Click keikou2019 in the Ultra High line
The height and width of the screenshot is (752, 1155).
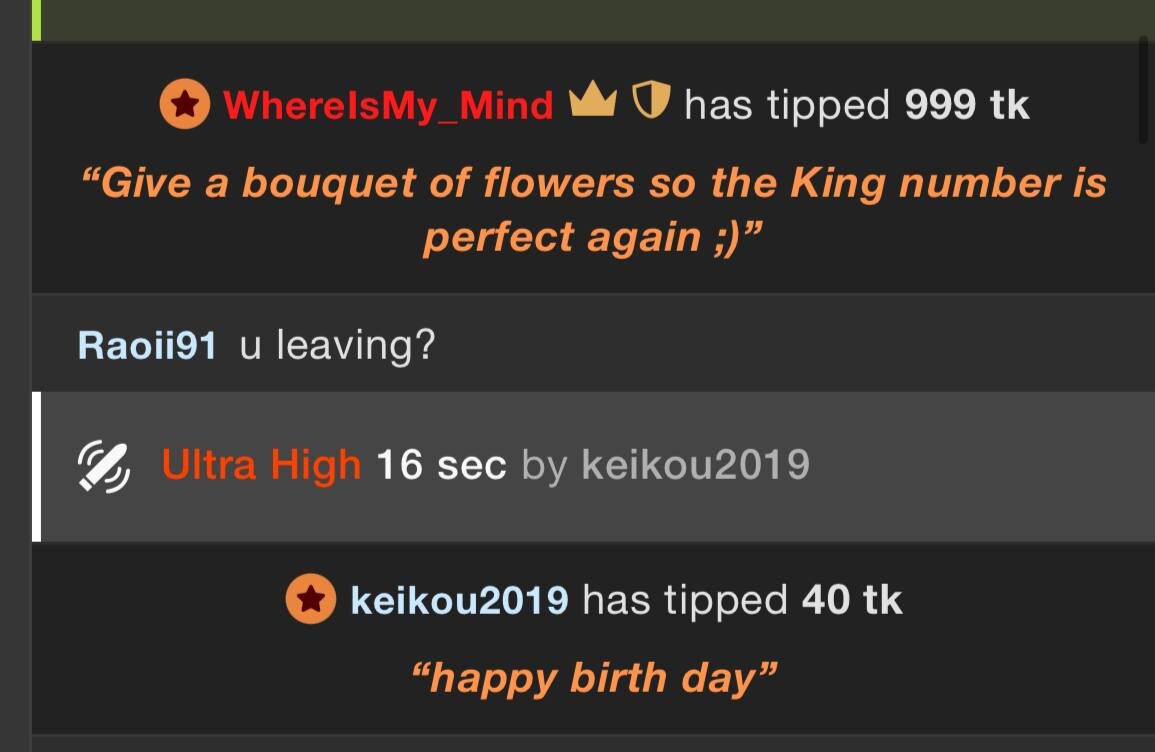[x=695, y=465]
